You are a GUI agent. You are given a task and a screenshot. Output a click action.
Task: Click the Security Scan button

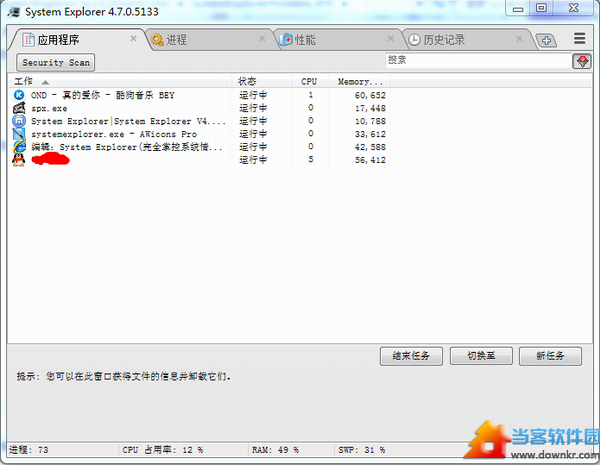coord(55,62)
